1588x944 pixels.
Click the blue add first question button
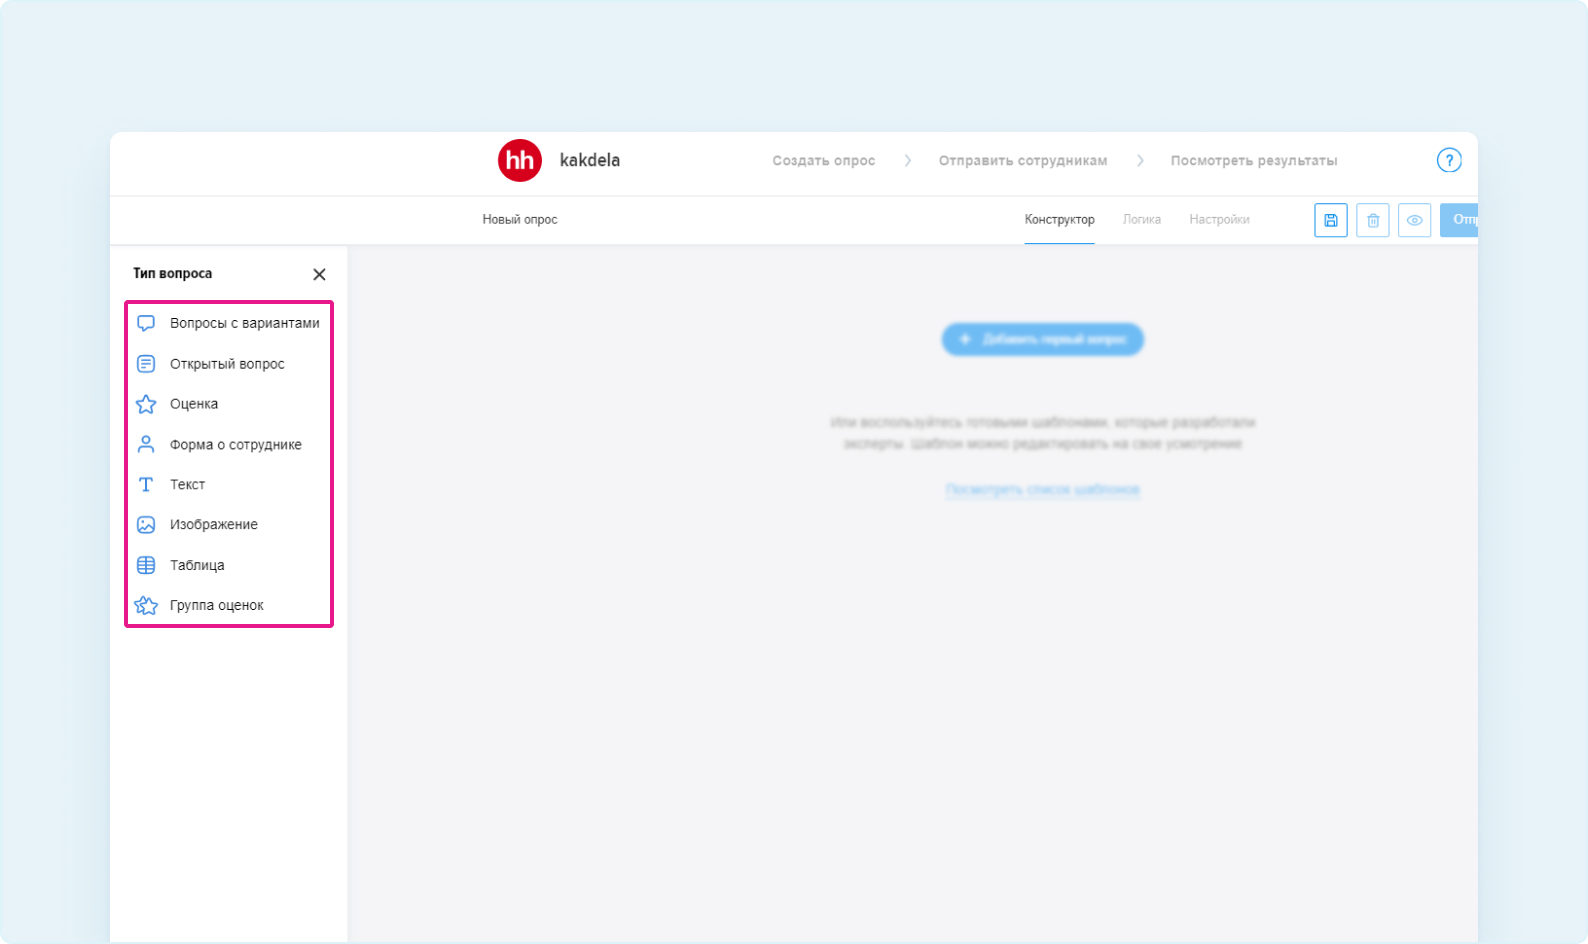pos(1043,339)
